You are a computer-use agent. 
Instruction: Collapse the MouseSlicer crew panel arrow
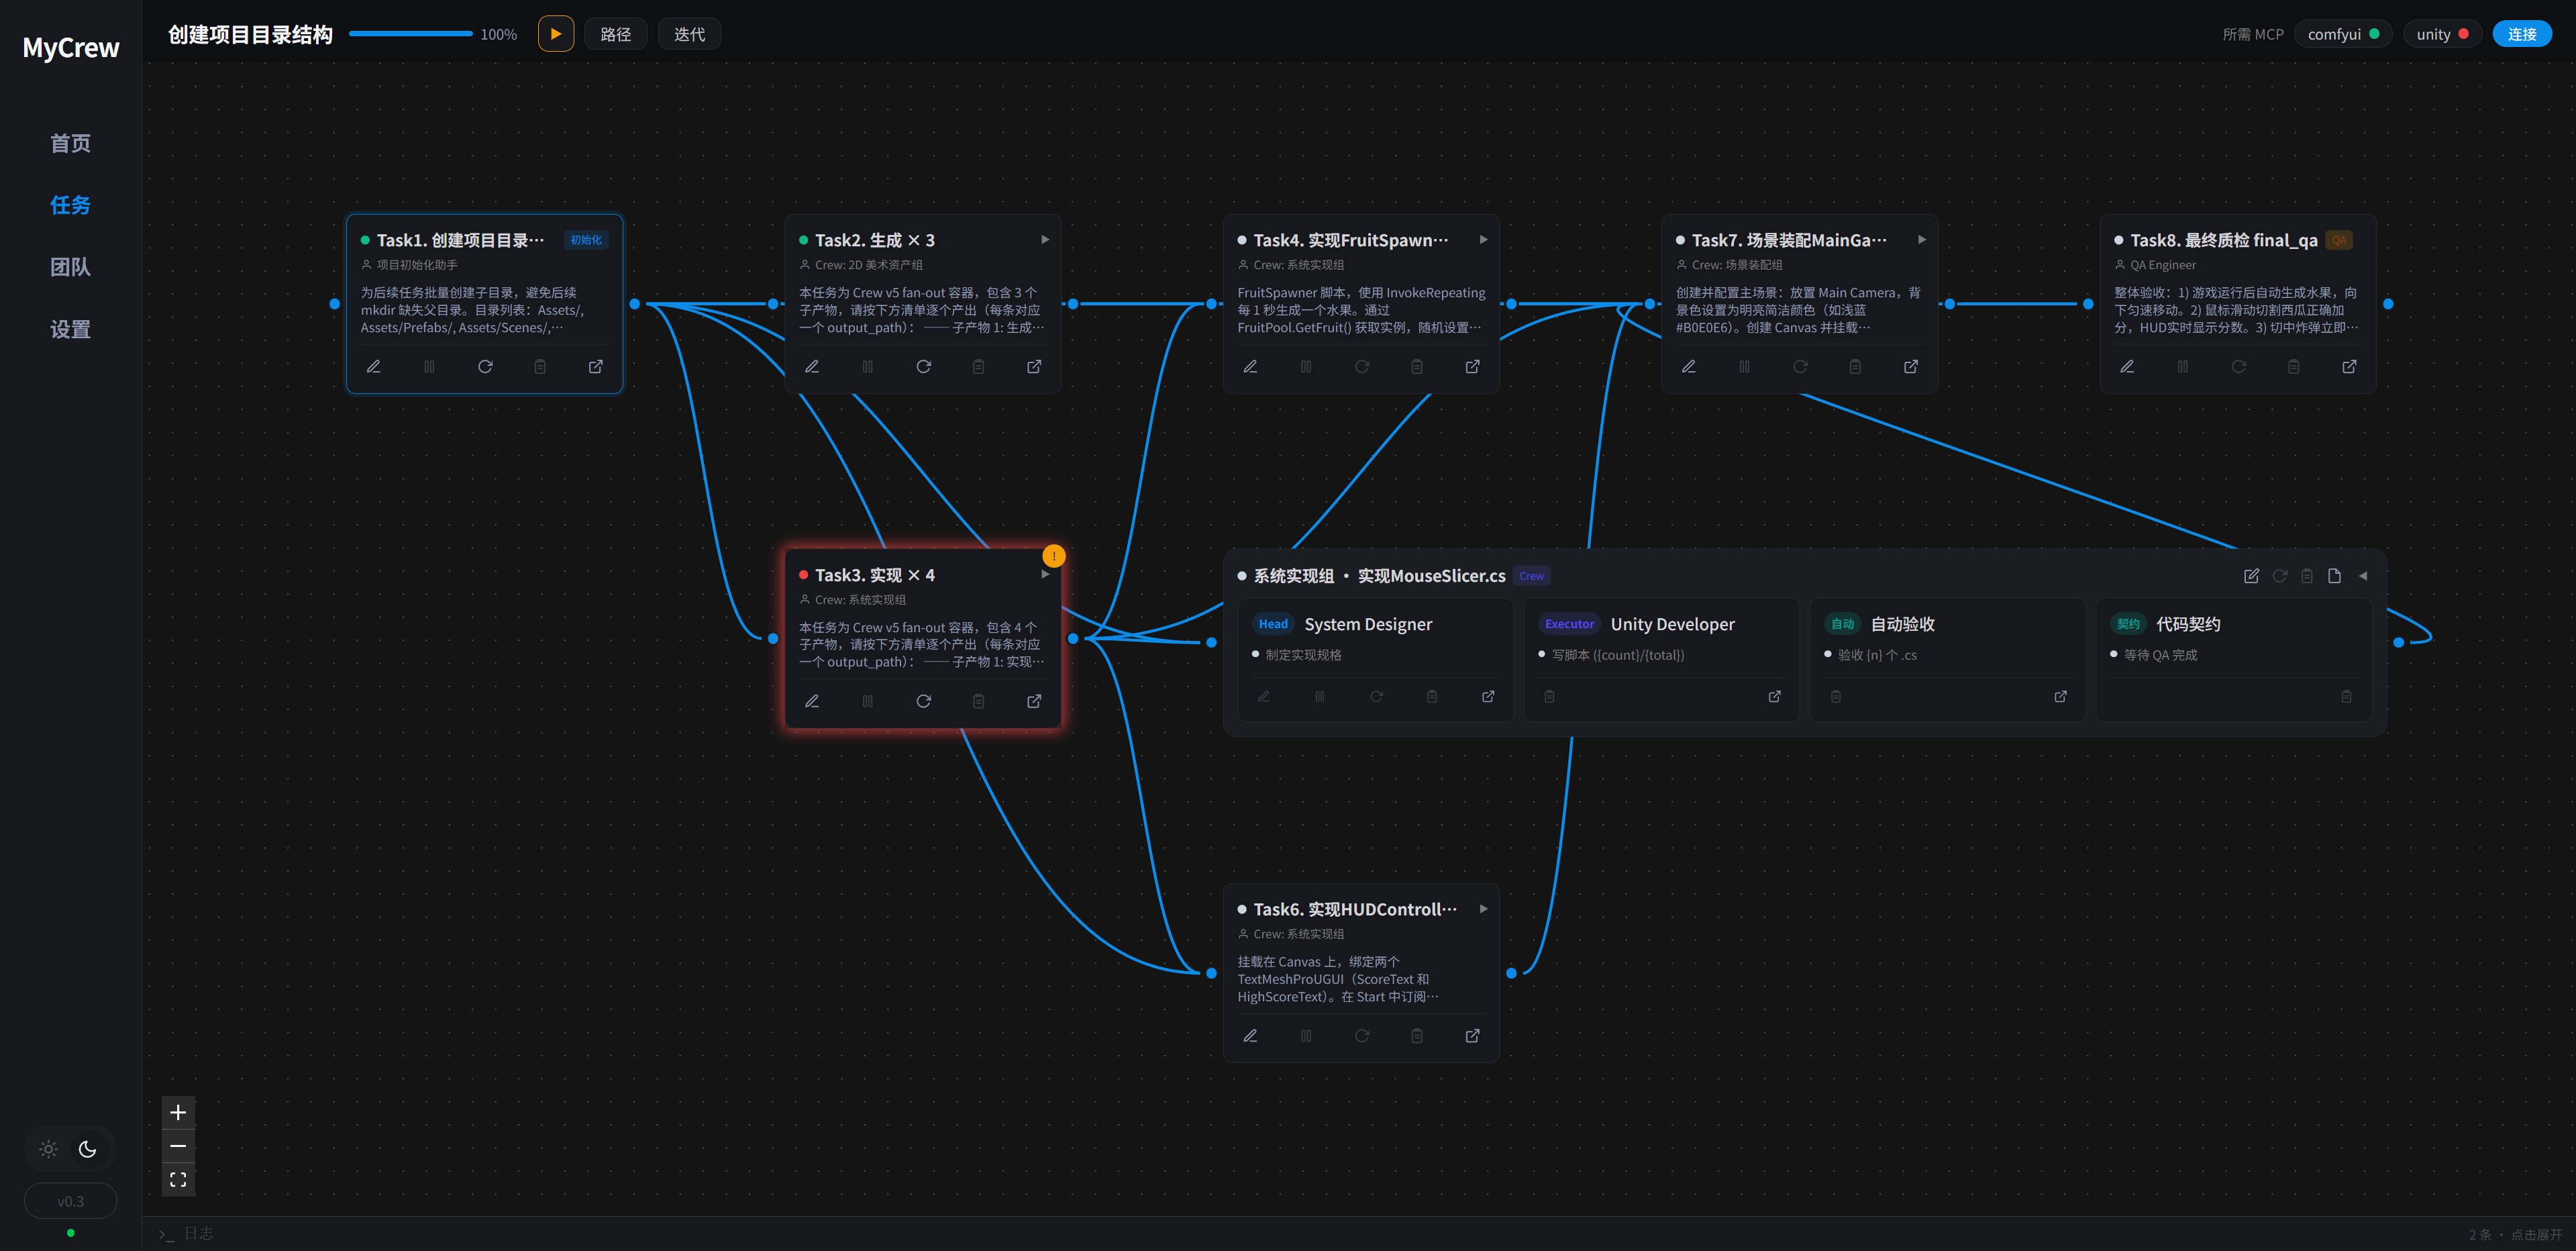pos(2364,576)
